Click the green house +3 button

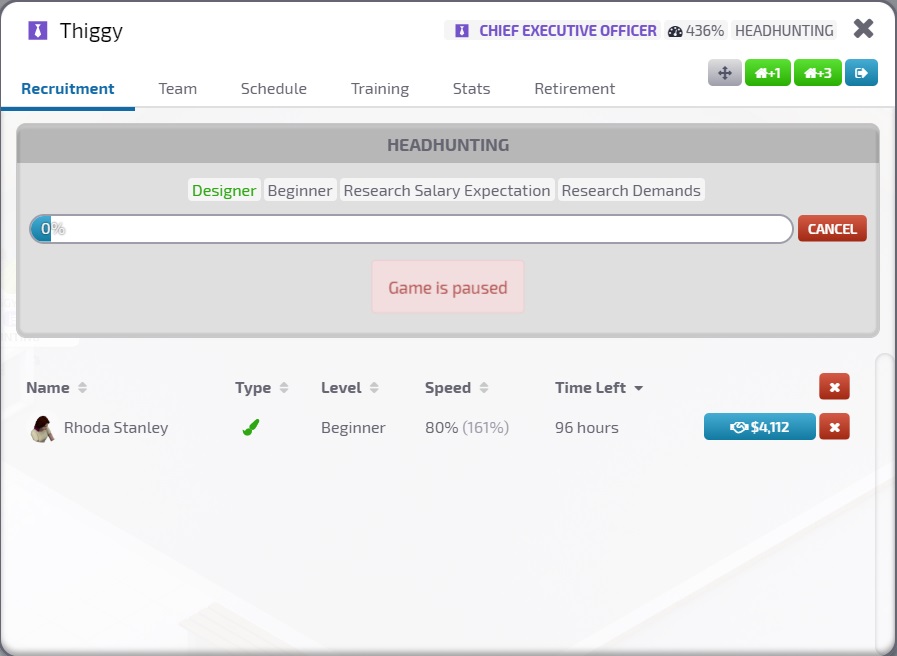click(818, 73)
